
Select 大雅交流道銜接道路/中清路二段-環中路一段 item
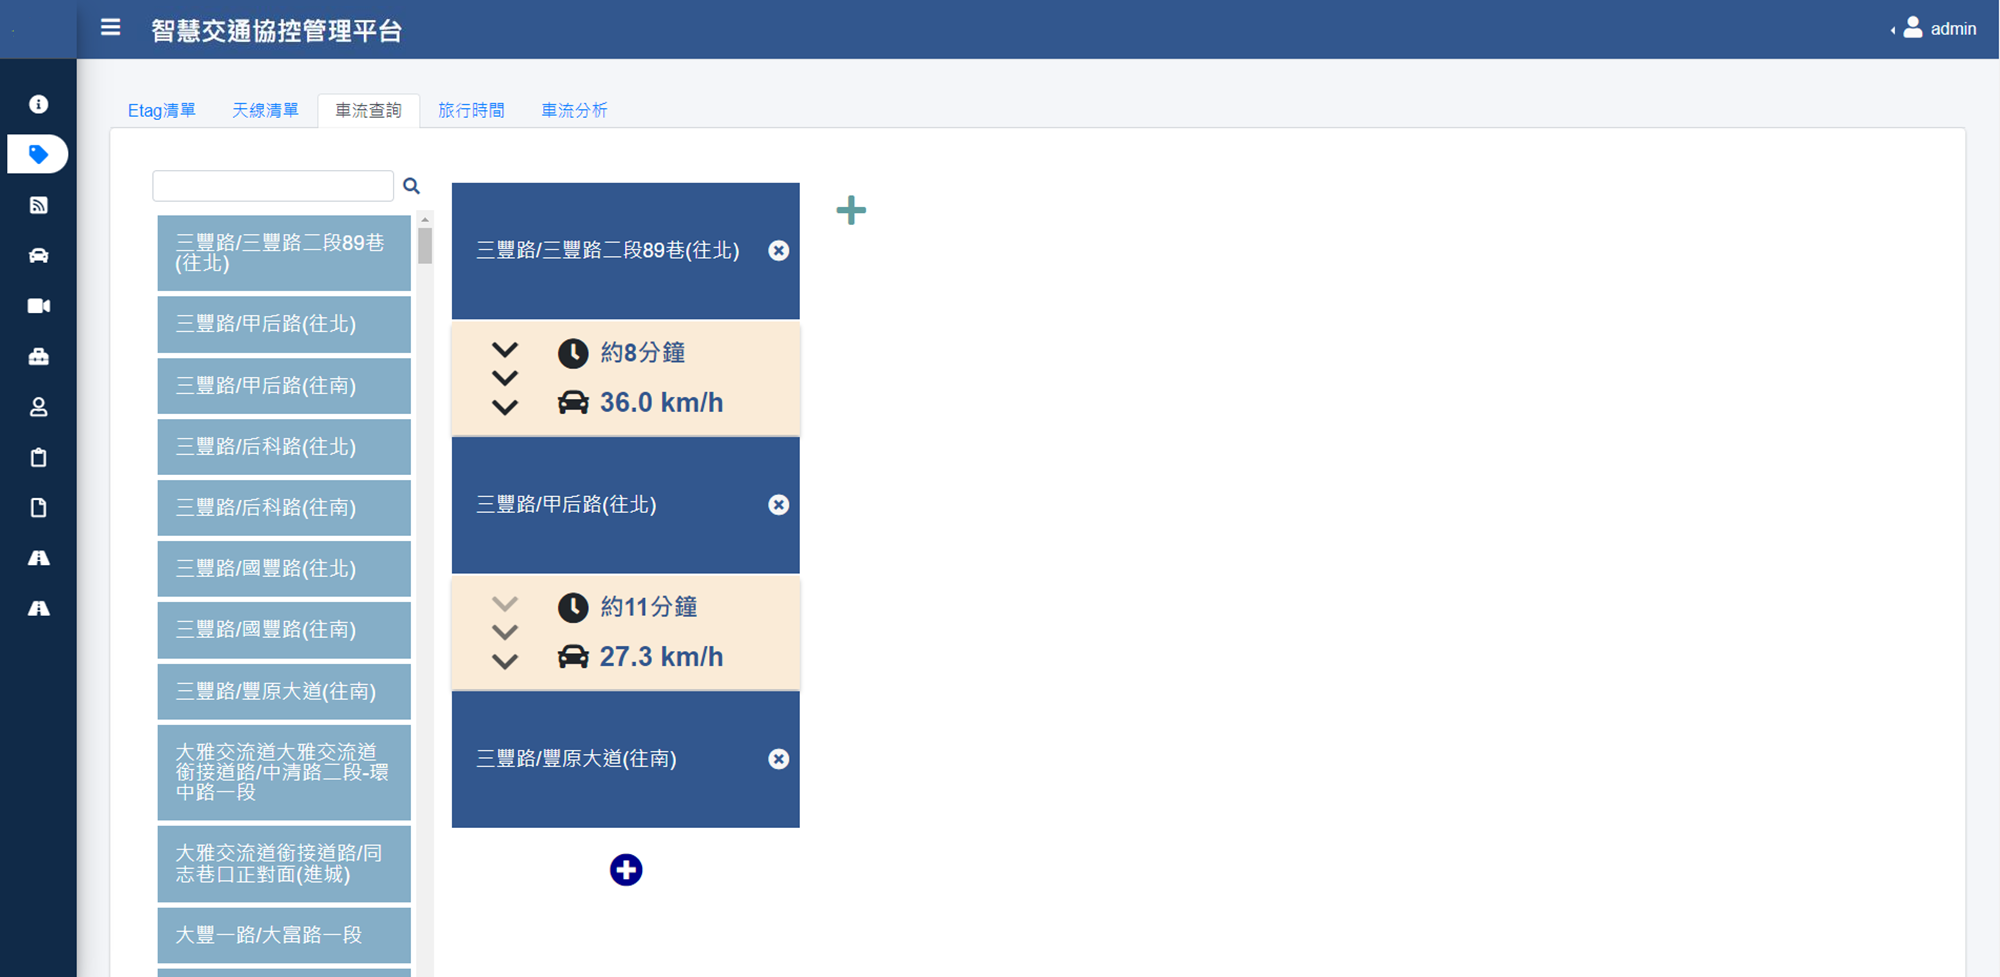point(284,772)
